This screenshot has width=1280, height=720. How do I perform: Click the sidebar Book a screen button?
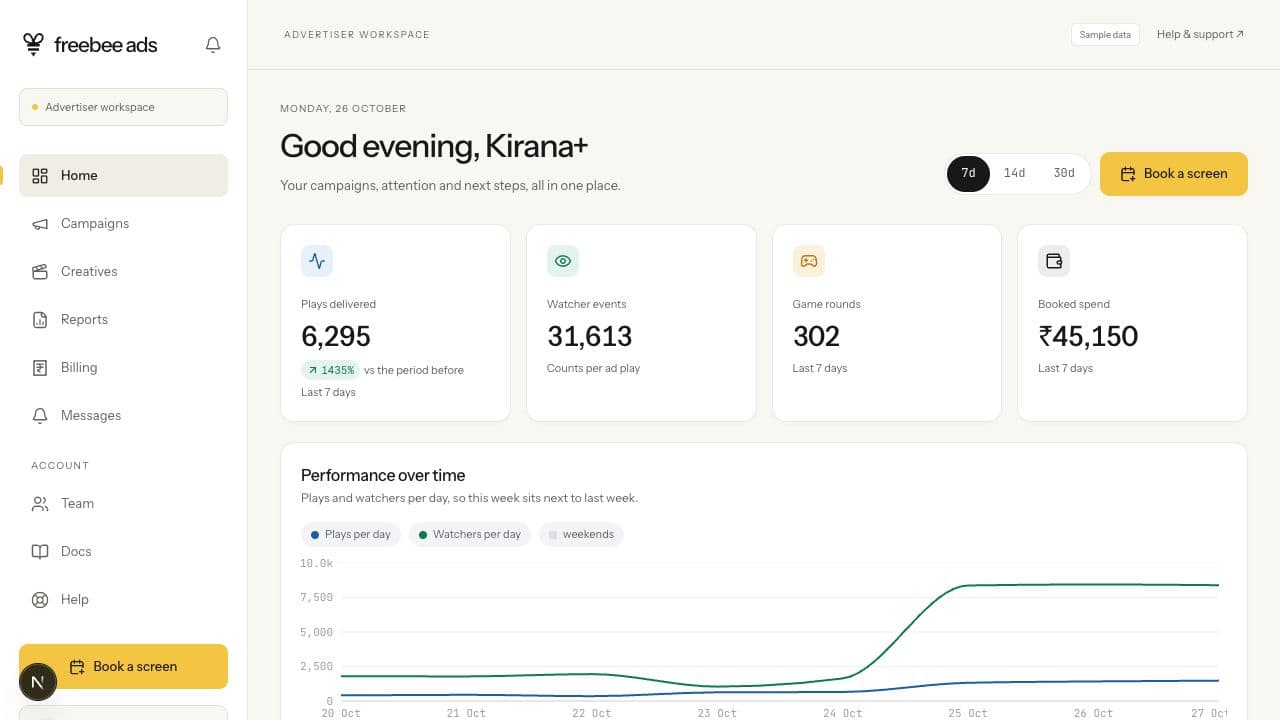(123, 666)
